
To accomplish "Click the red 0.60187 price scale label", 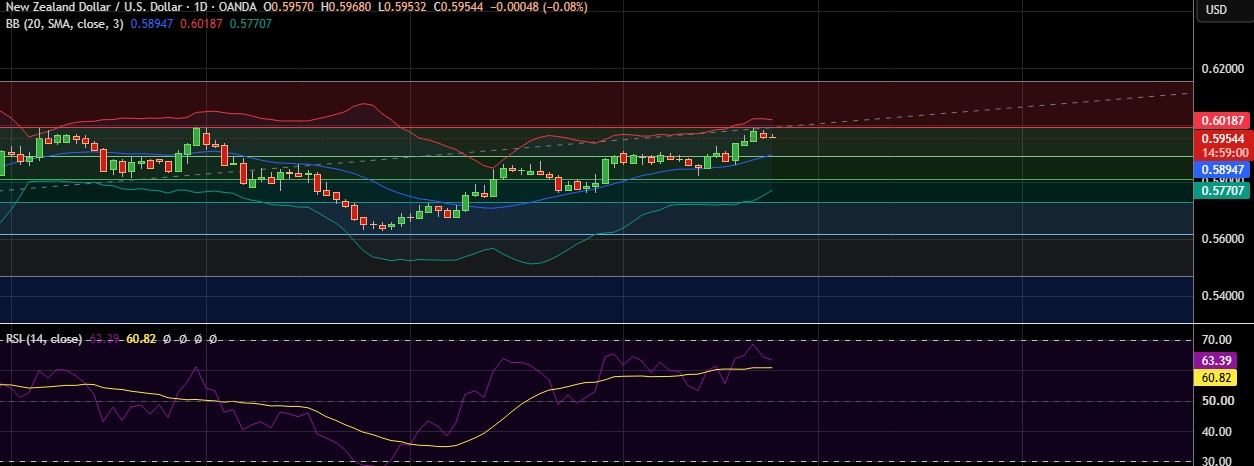I will tap(1223, 120).
